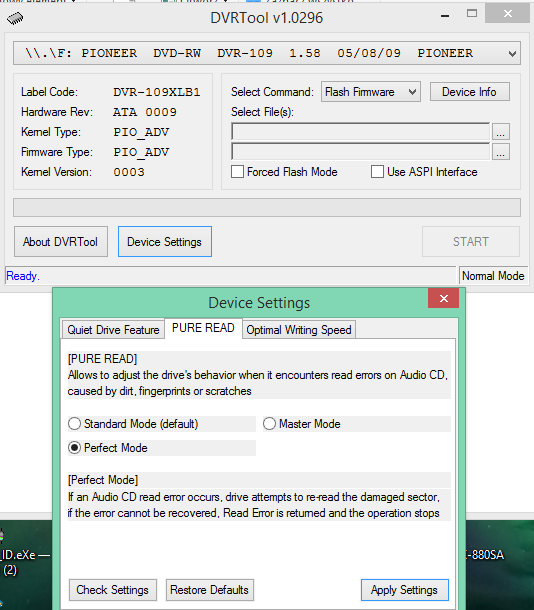
Task: Switch to the PURE READ tab
Action: tap(203, 328)
